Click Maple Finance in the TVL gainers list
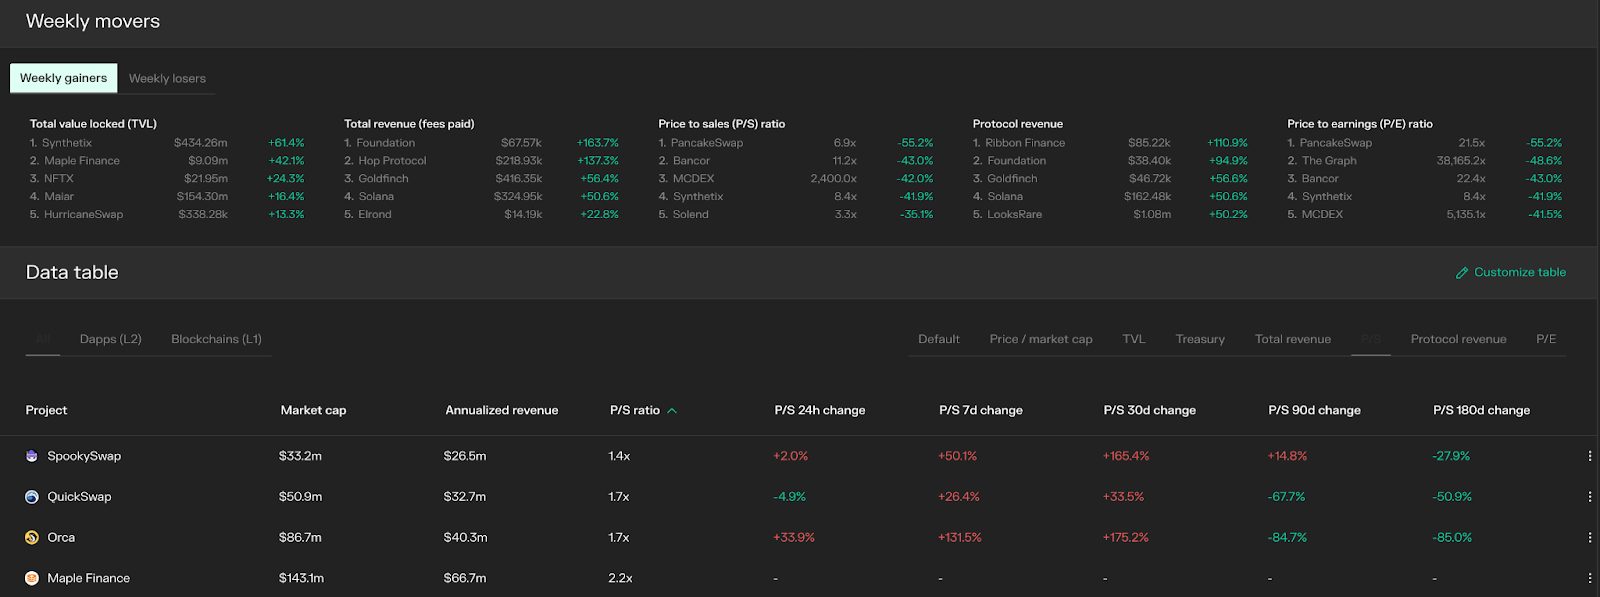The width and height of the screenshot is (1600, 597). tap(82, 161)
